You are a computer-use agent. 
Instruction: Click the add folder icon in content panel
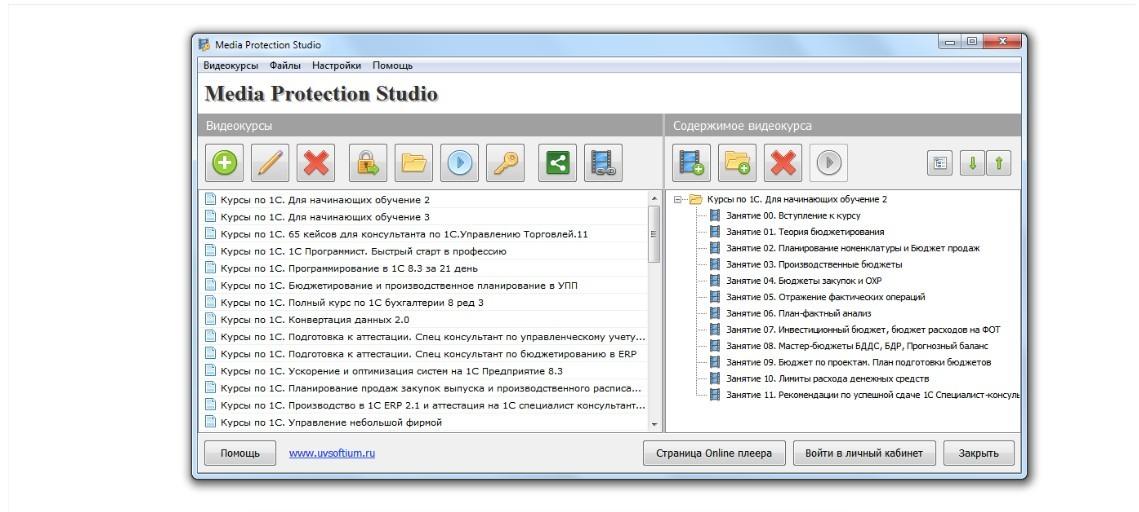(739, 163)
